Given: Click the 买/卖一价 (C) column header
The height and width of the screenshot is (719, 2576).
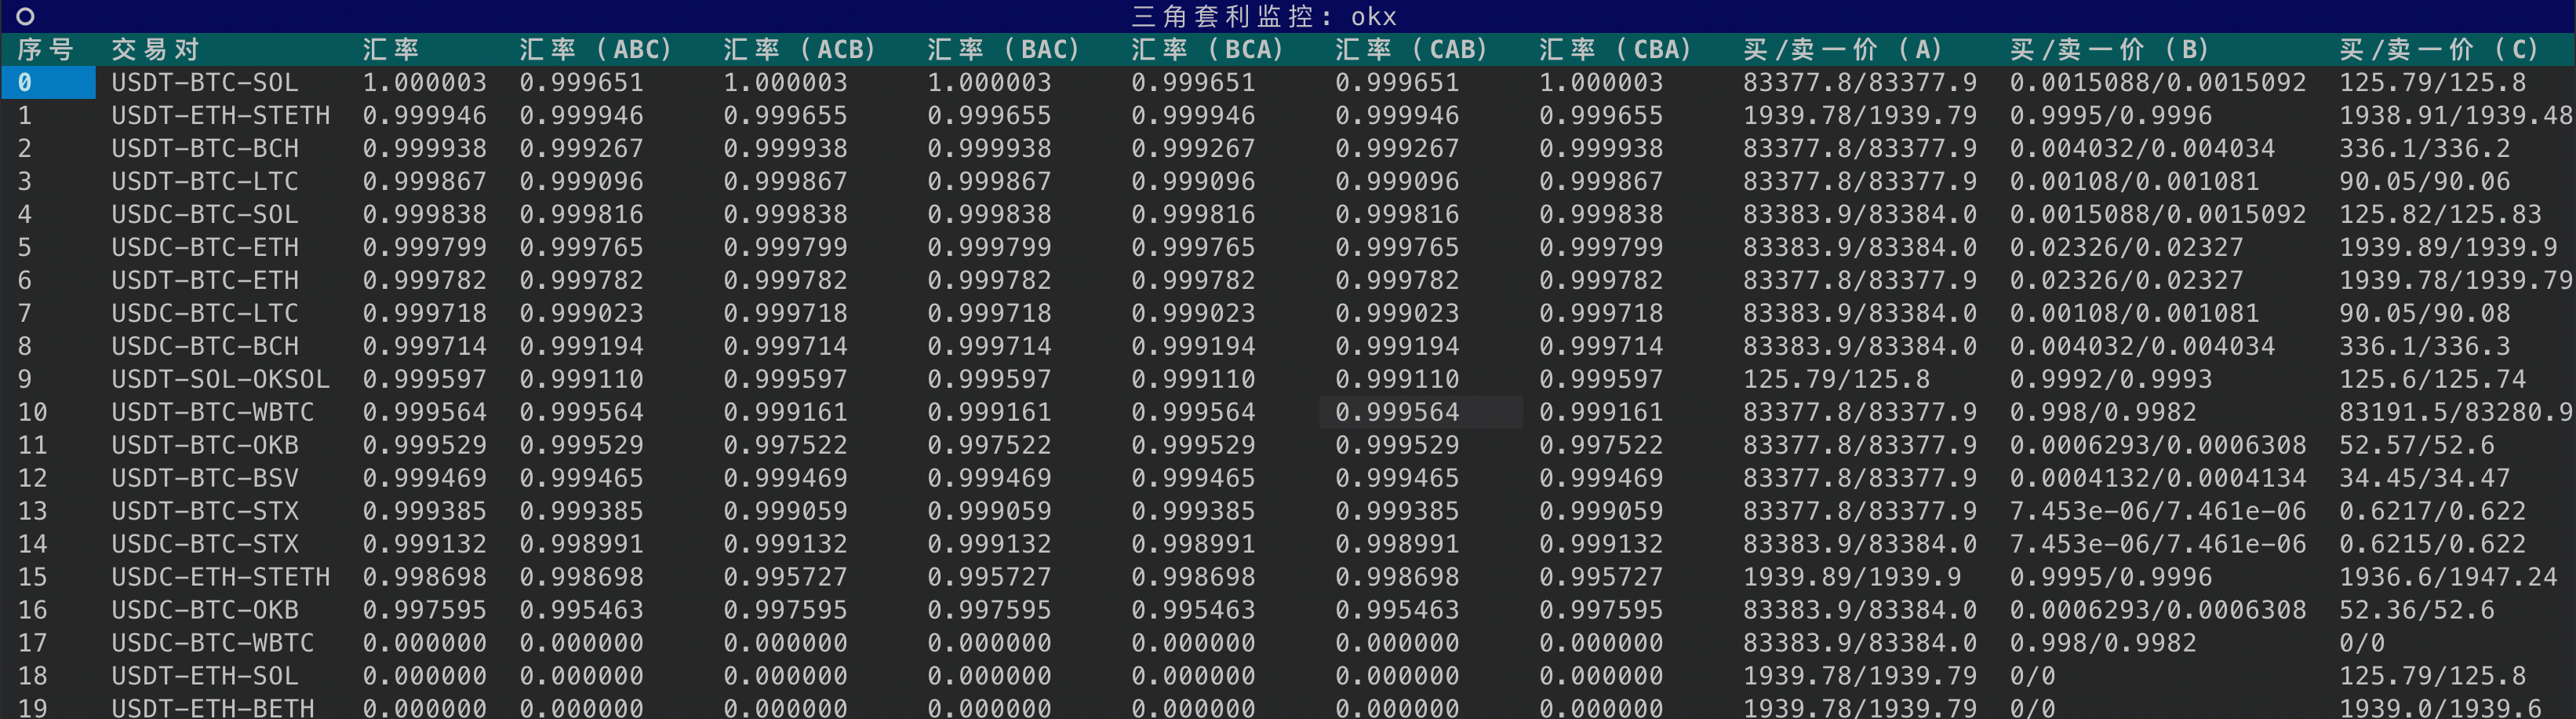Looking at the screenshot, I should 2439,49.
